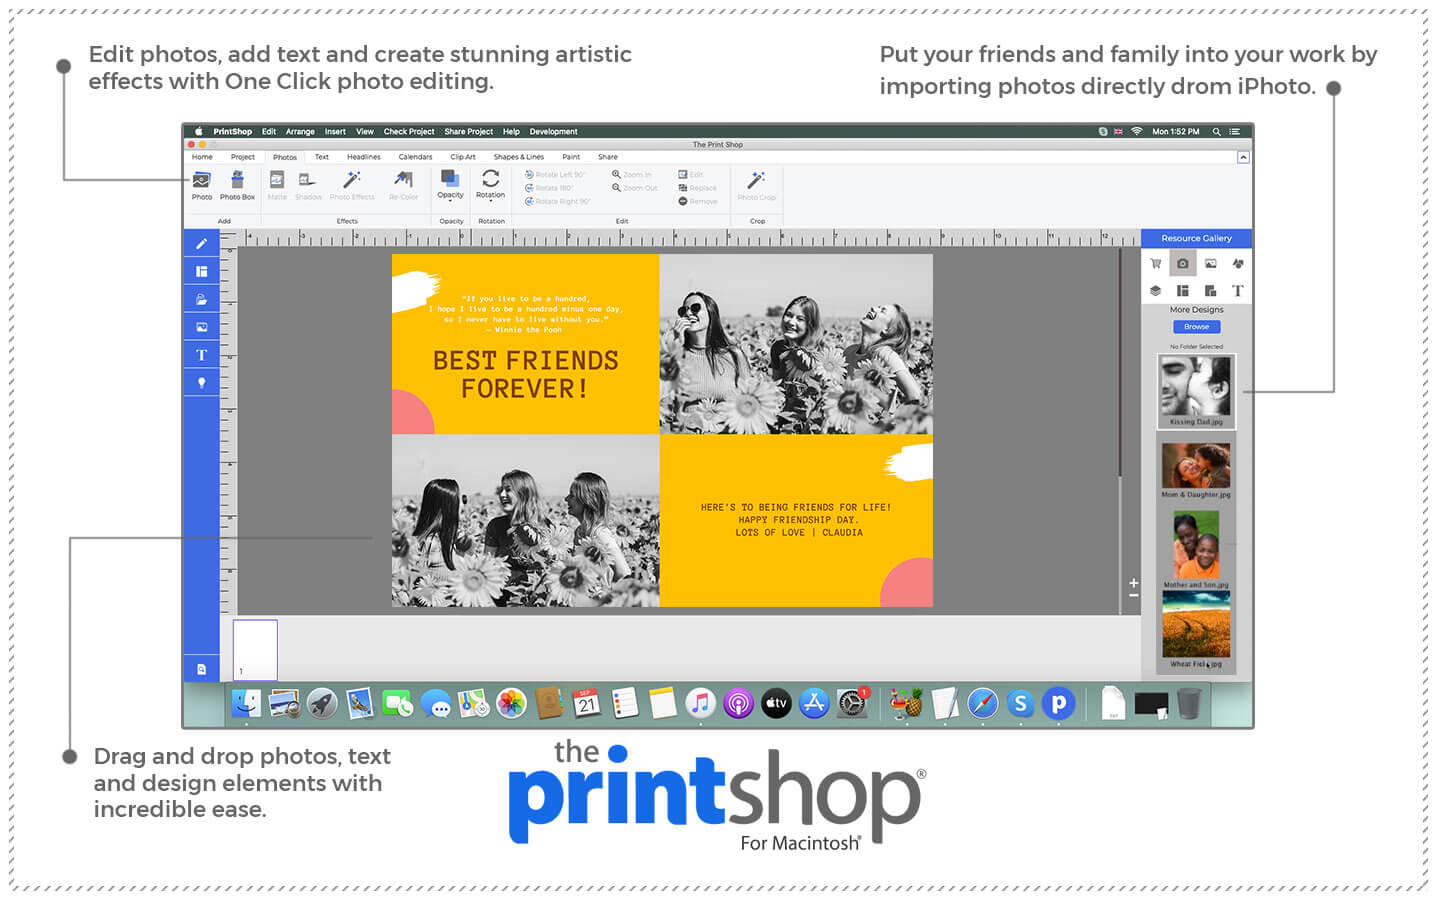
Task: Open Photo Effects wand tool
Action: (352, 185)
